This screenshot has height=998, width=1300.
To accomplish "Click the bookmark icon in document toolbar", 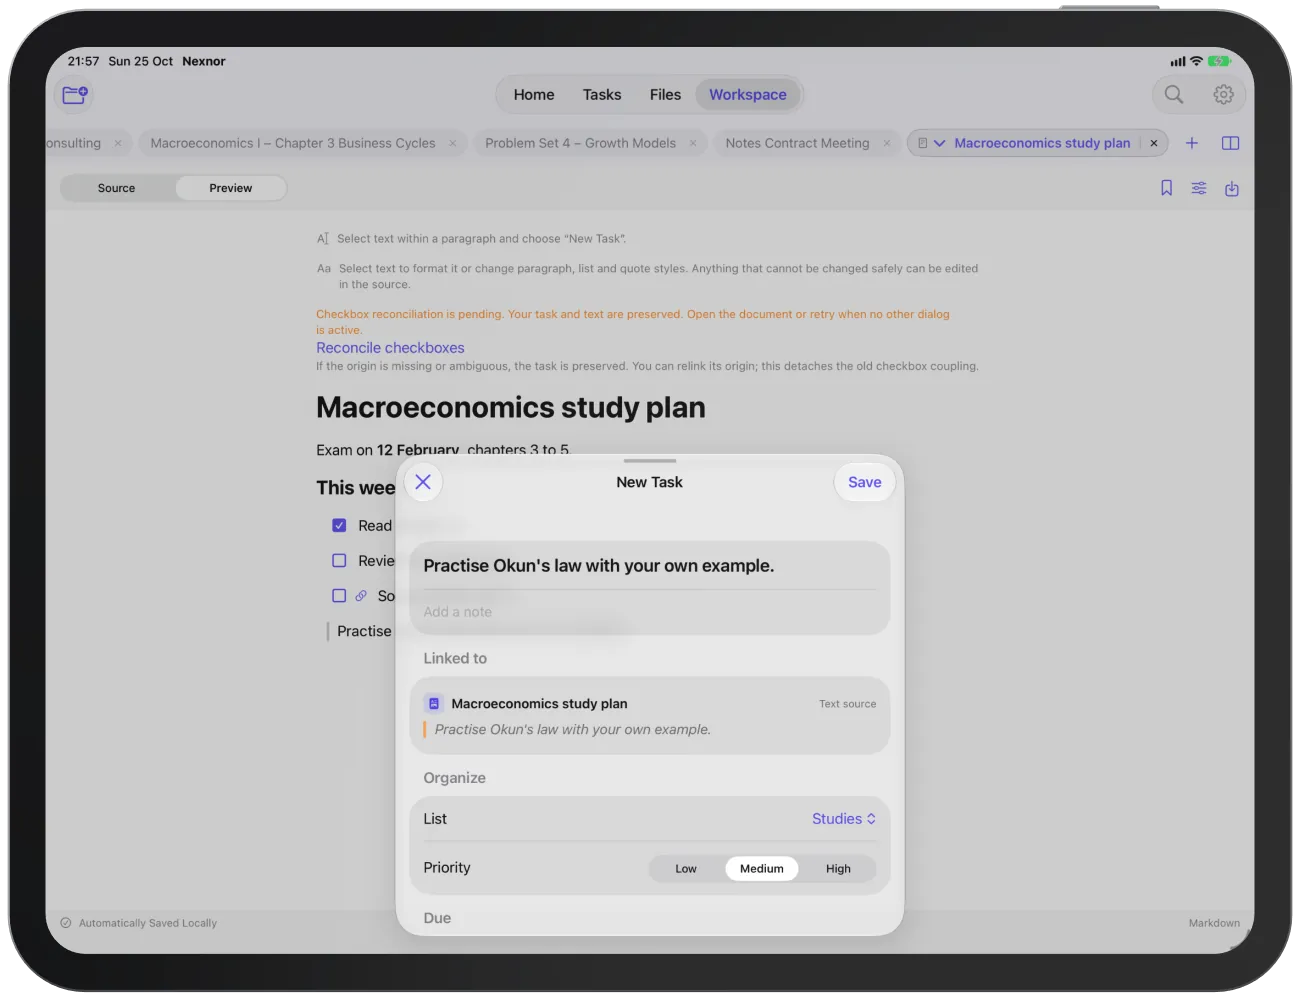I will click(x=1166, y=188).
